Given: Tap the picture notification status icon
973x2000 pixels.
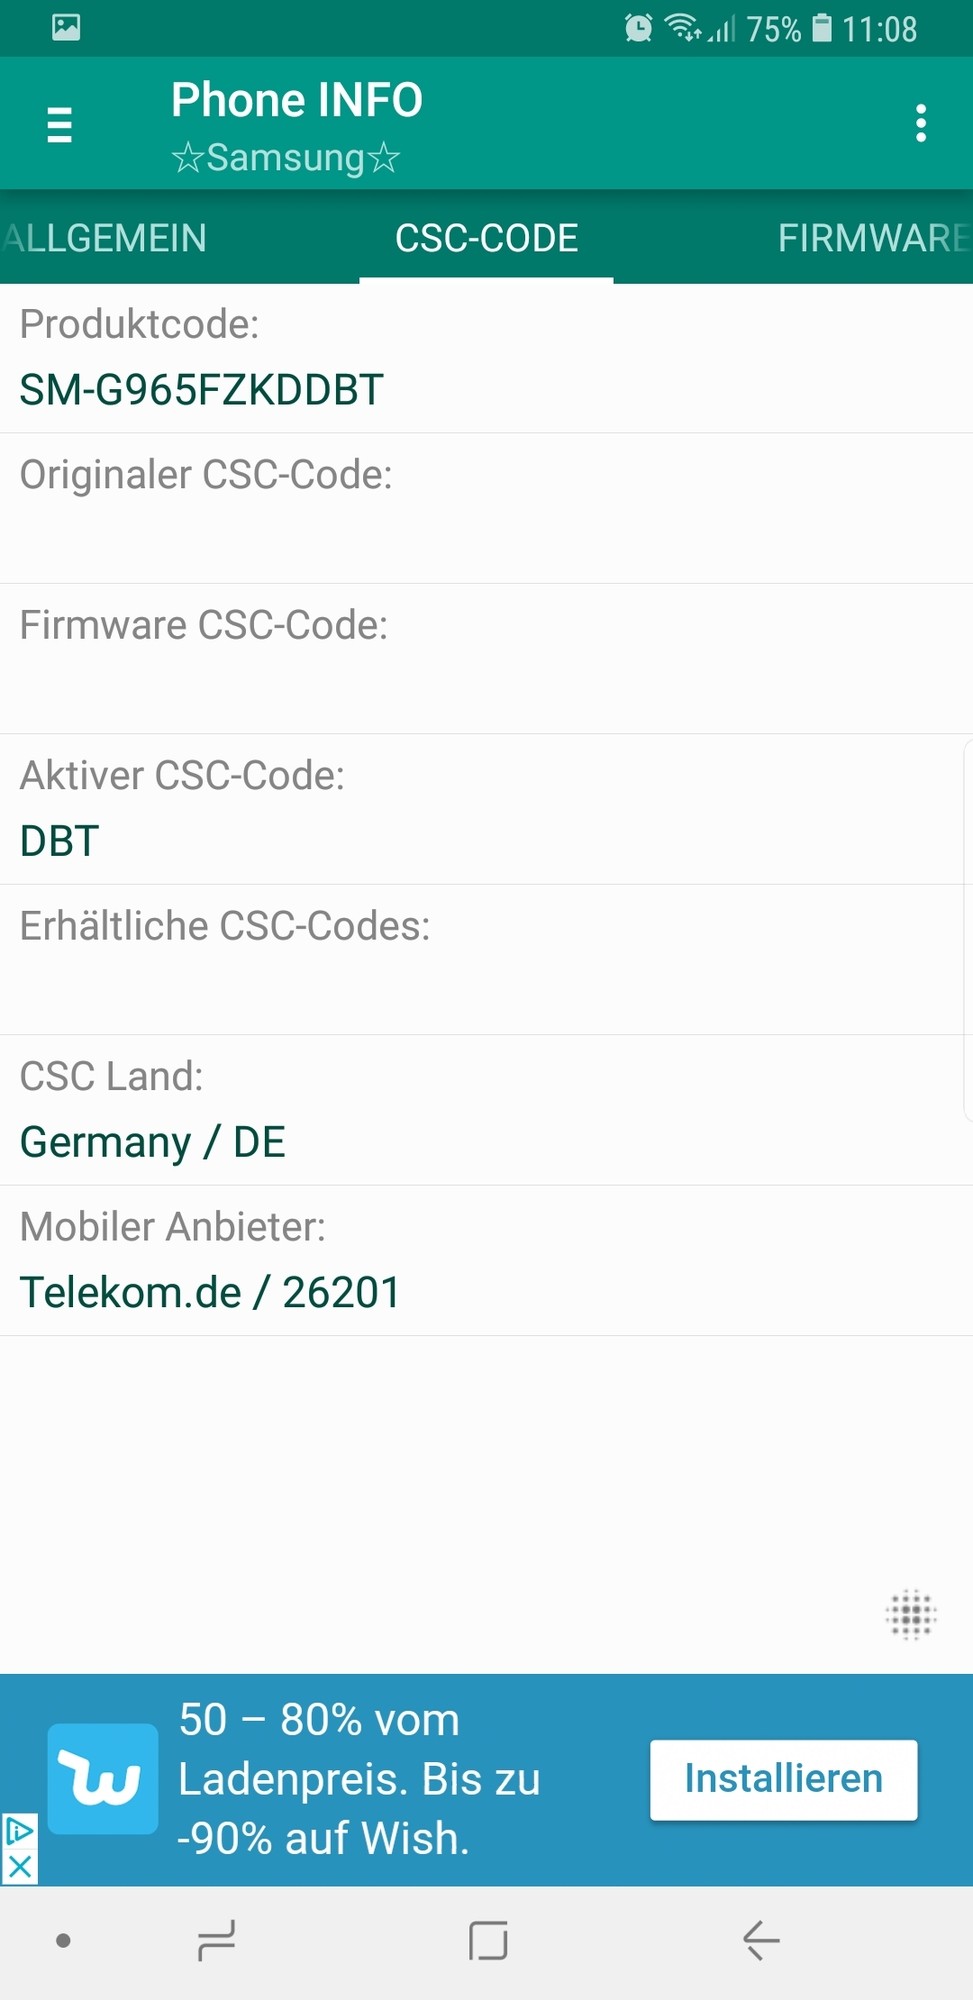Looking at the screenshot, I should pyautogui.click(x=66, y=27).
